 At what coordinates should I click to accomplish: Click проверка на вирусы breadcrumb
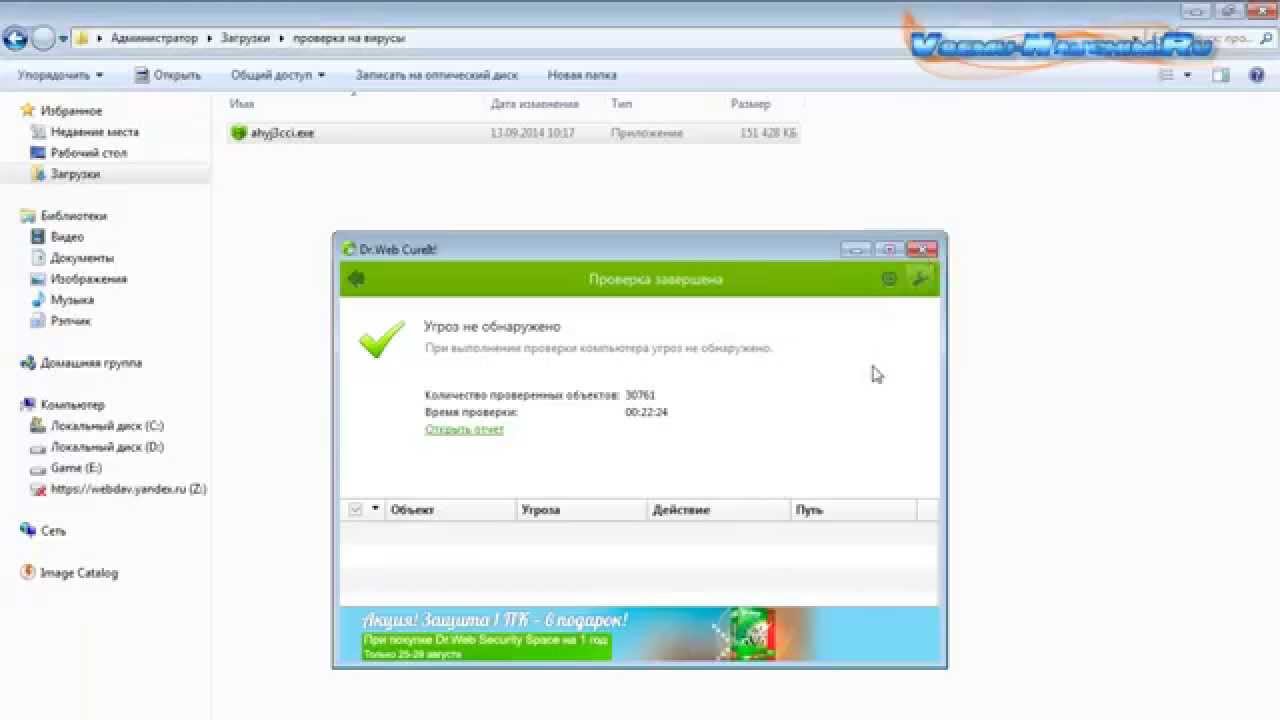pyautogui.click(x=349, y=38)
